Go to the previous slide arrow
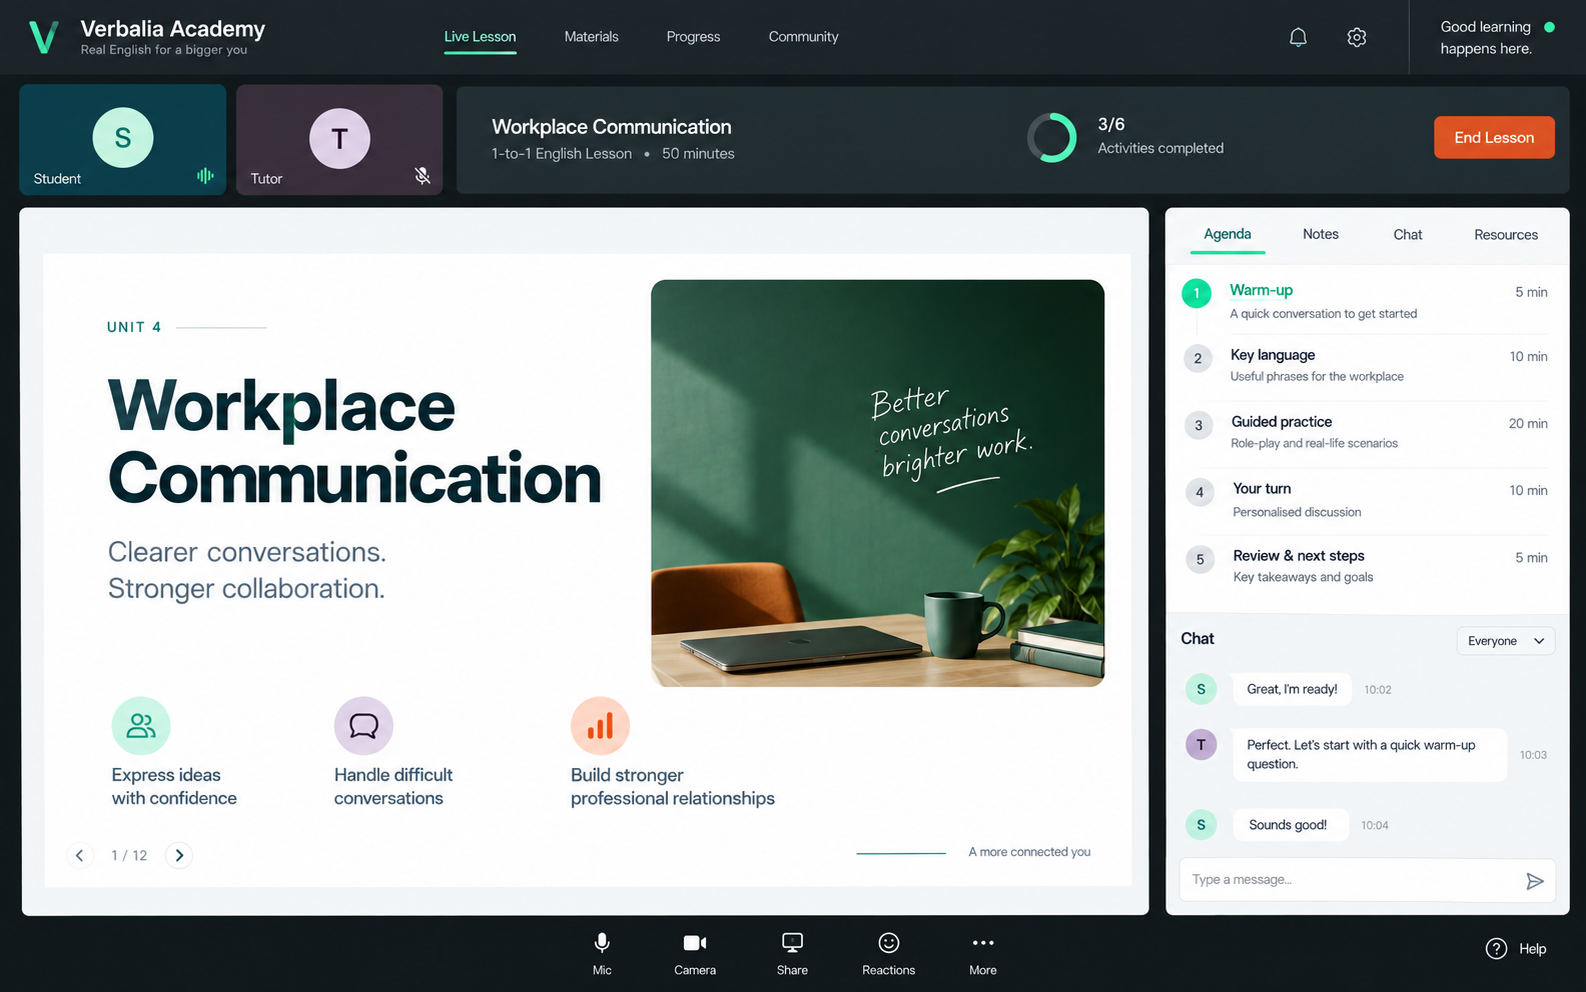The height and width of the screenshot is (992, 1586). pos(79,855)
